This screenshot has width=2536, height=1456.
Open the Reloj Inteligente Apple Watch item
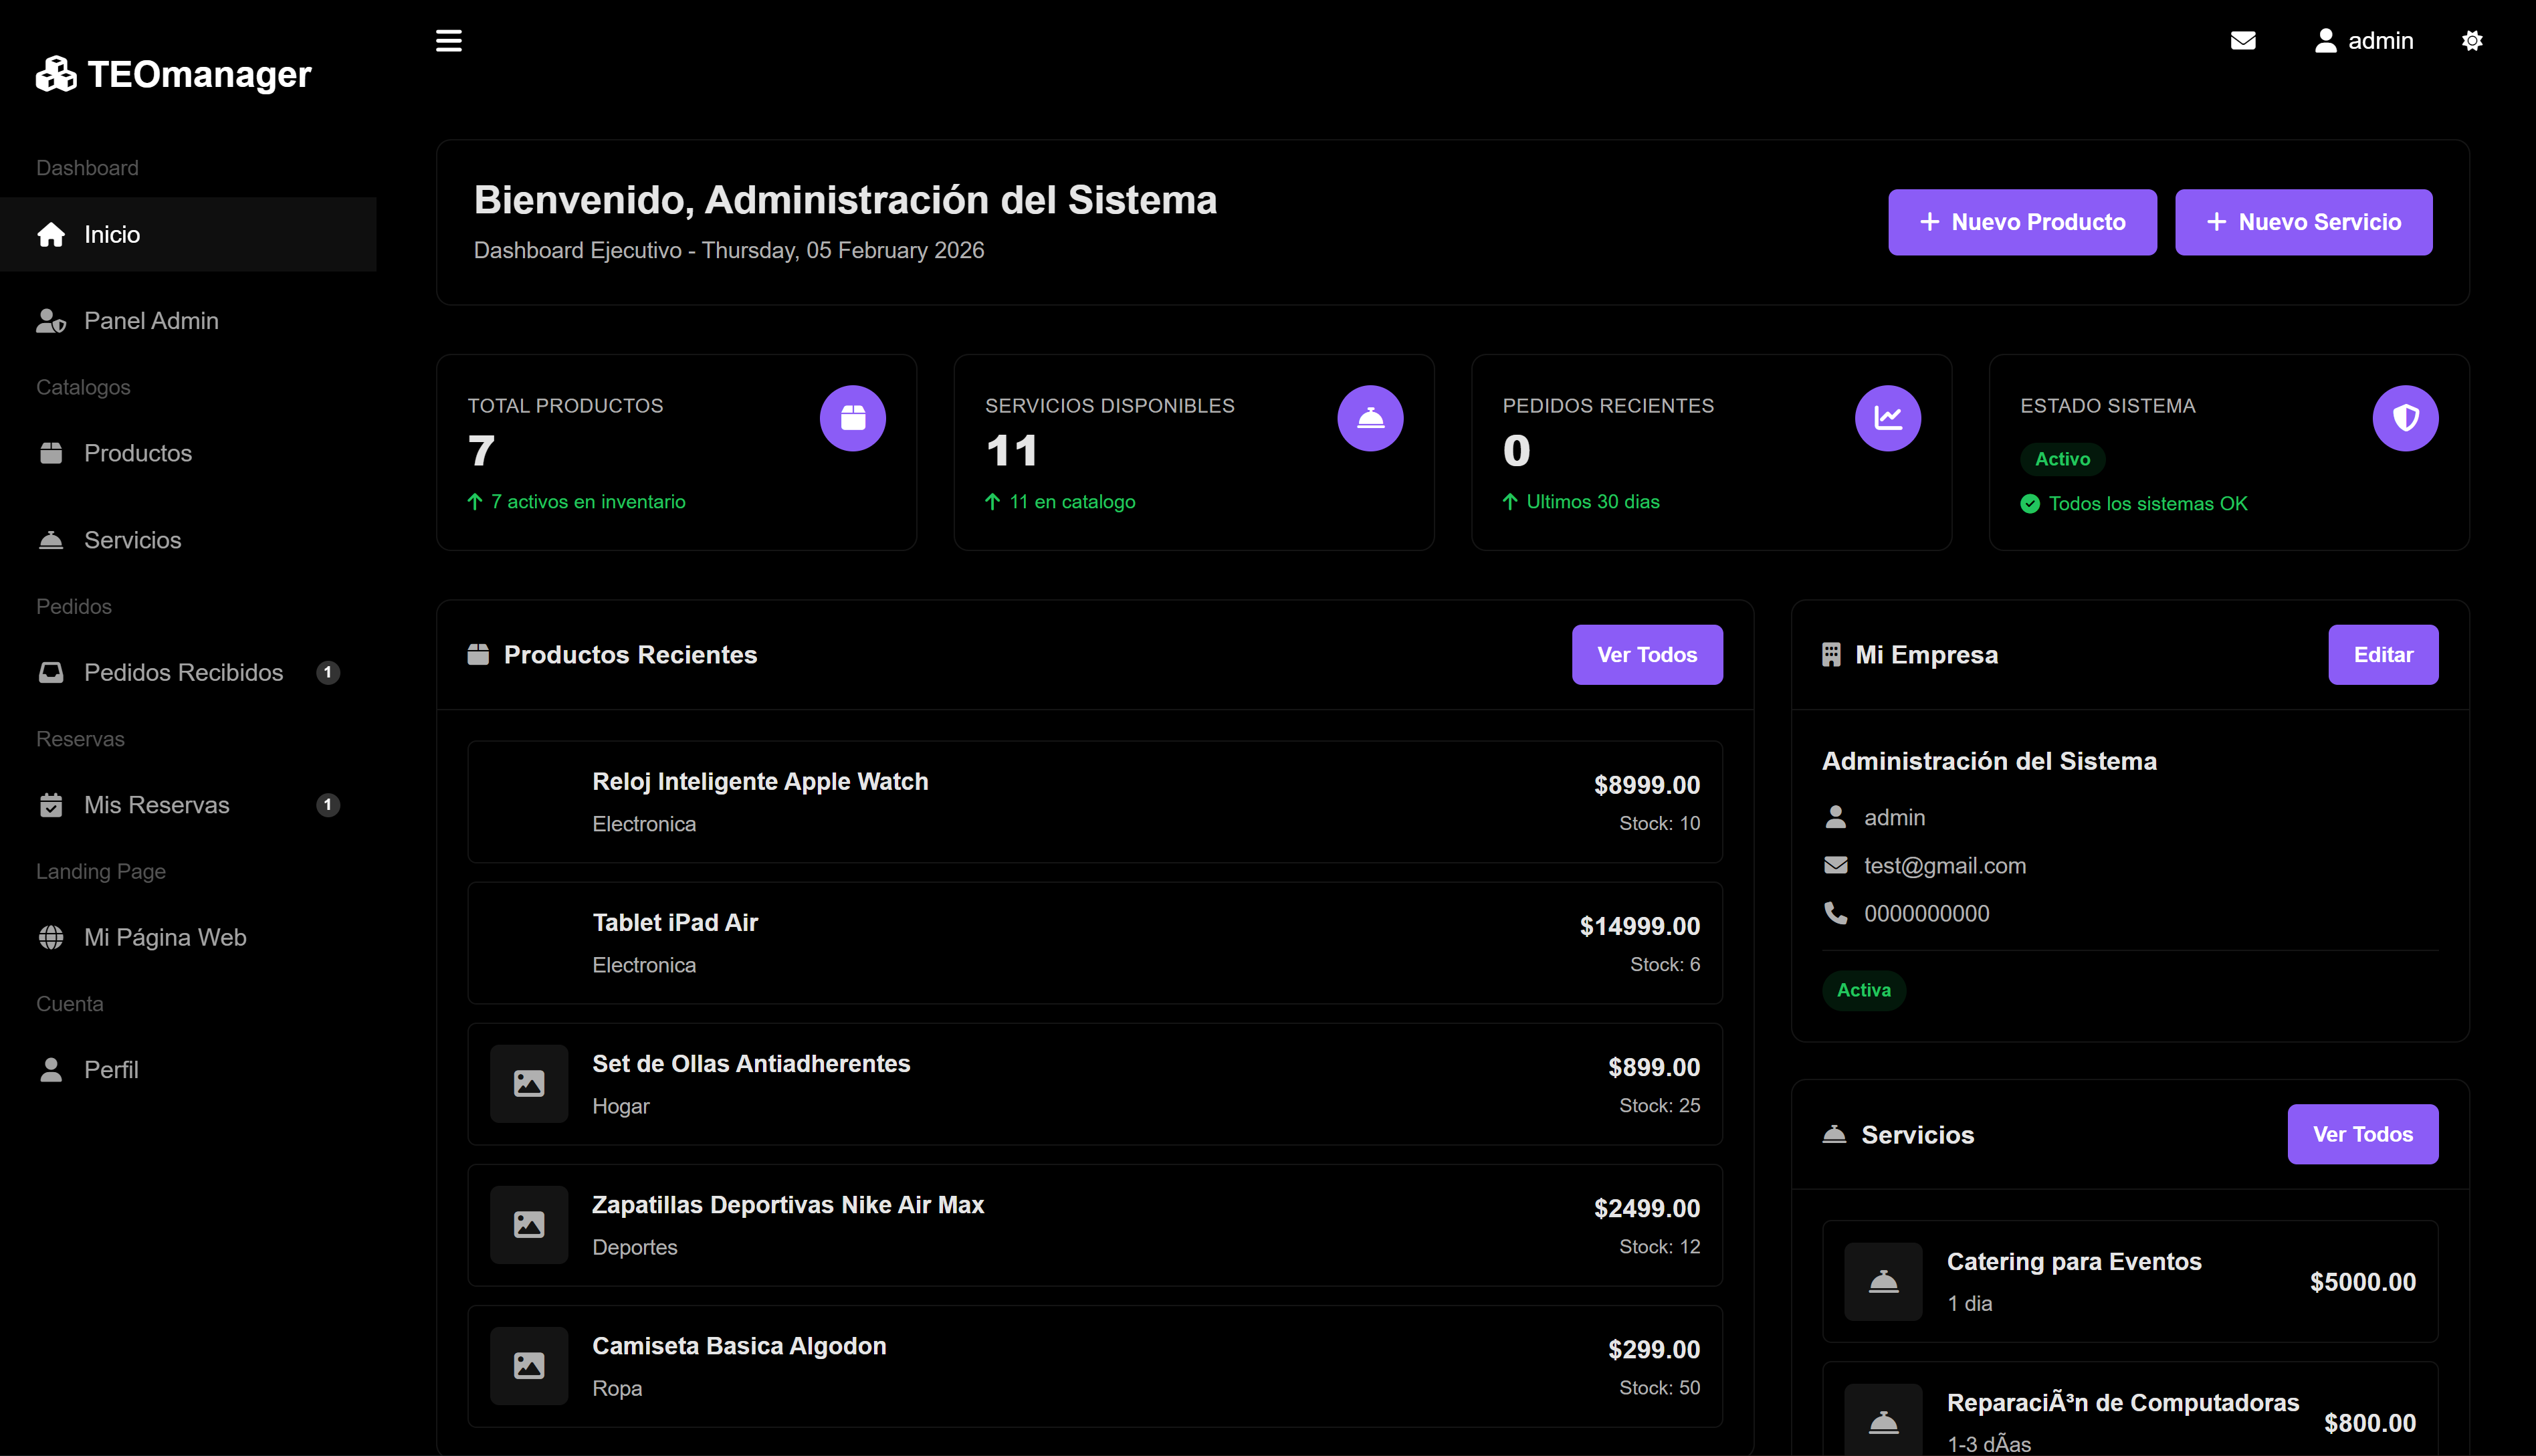click(760, 782)
